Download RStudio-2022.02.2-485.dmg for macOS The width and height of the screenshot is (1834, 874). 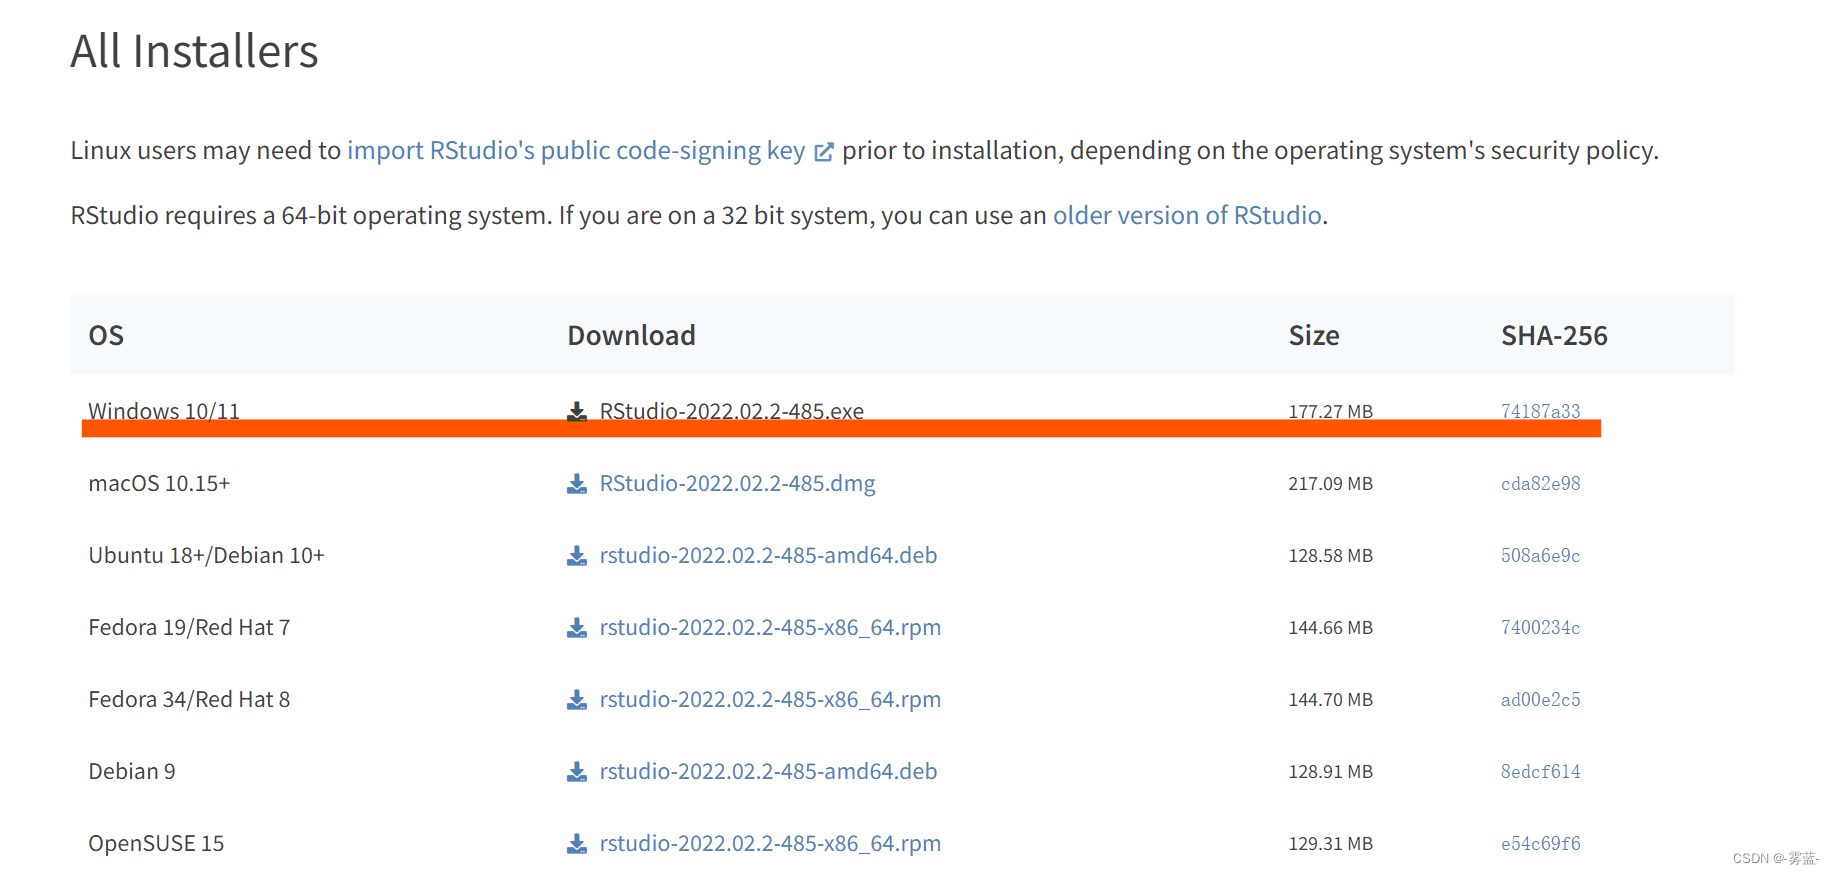pos(737,483)
